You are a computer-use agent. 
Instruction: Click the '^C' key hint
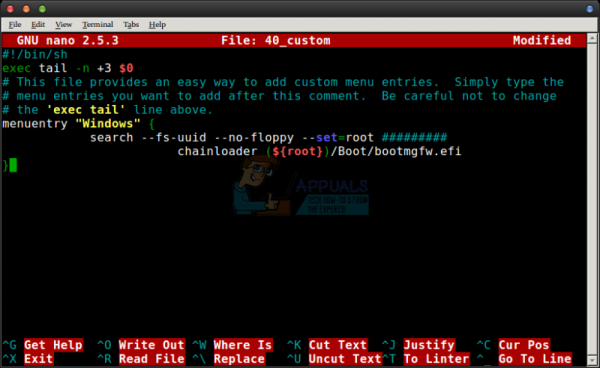pos(484,345)
